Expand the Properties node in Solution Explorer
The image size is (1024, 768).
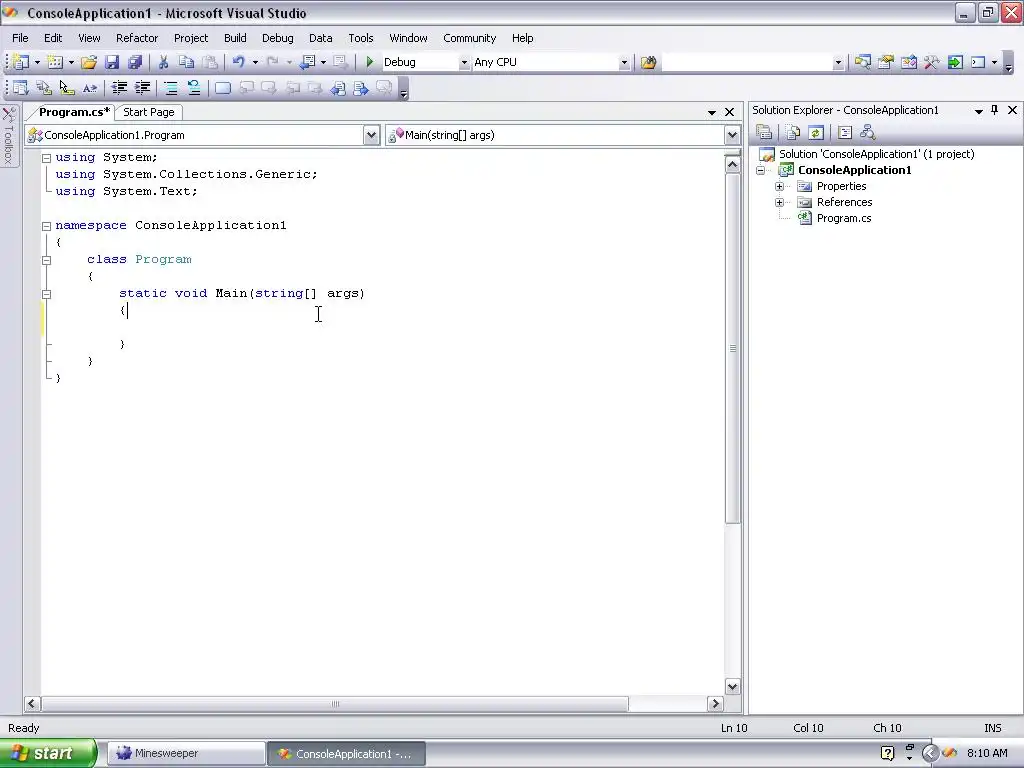pyautogui.click(x=779, y=186)
